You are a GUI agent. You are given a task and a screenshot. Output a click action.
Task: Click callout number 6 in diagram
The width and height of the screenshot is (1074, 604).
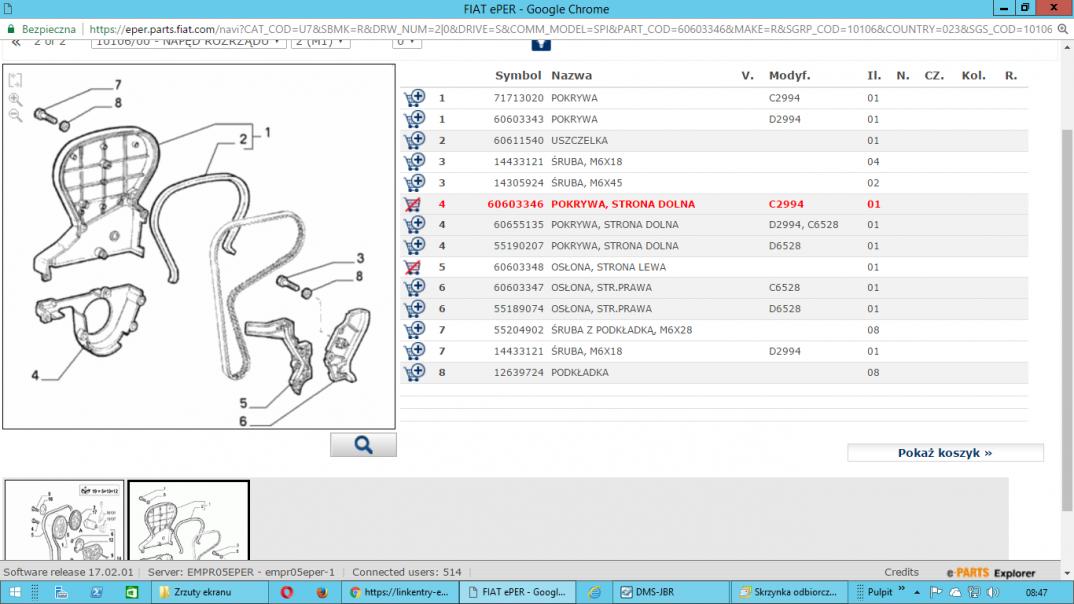242,422
